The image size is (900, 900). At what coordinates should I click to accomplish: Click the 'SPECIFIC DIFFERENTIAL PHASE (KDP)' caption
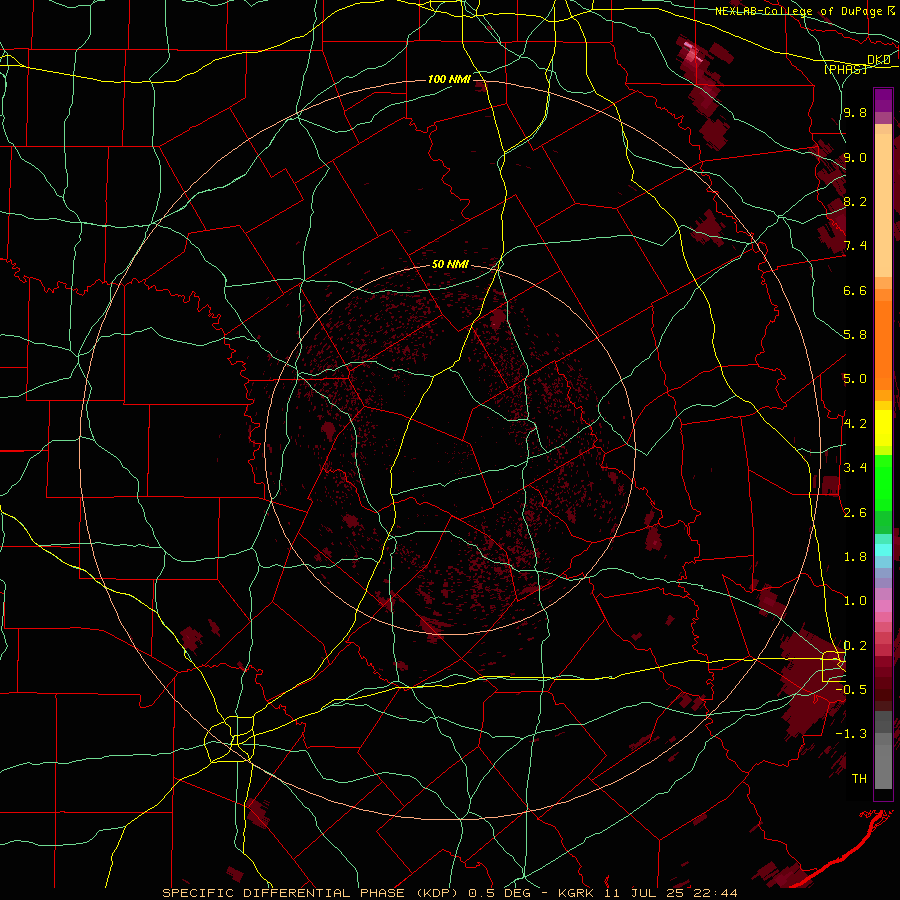[313, 893]
